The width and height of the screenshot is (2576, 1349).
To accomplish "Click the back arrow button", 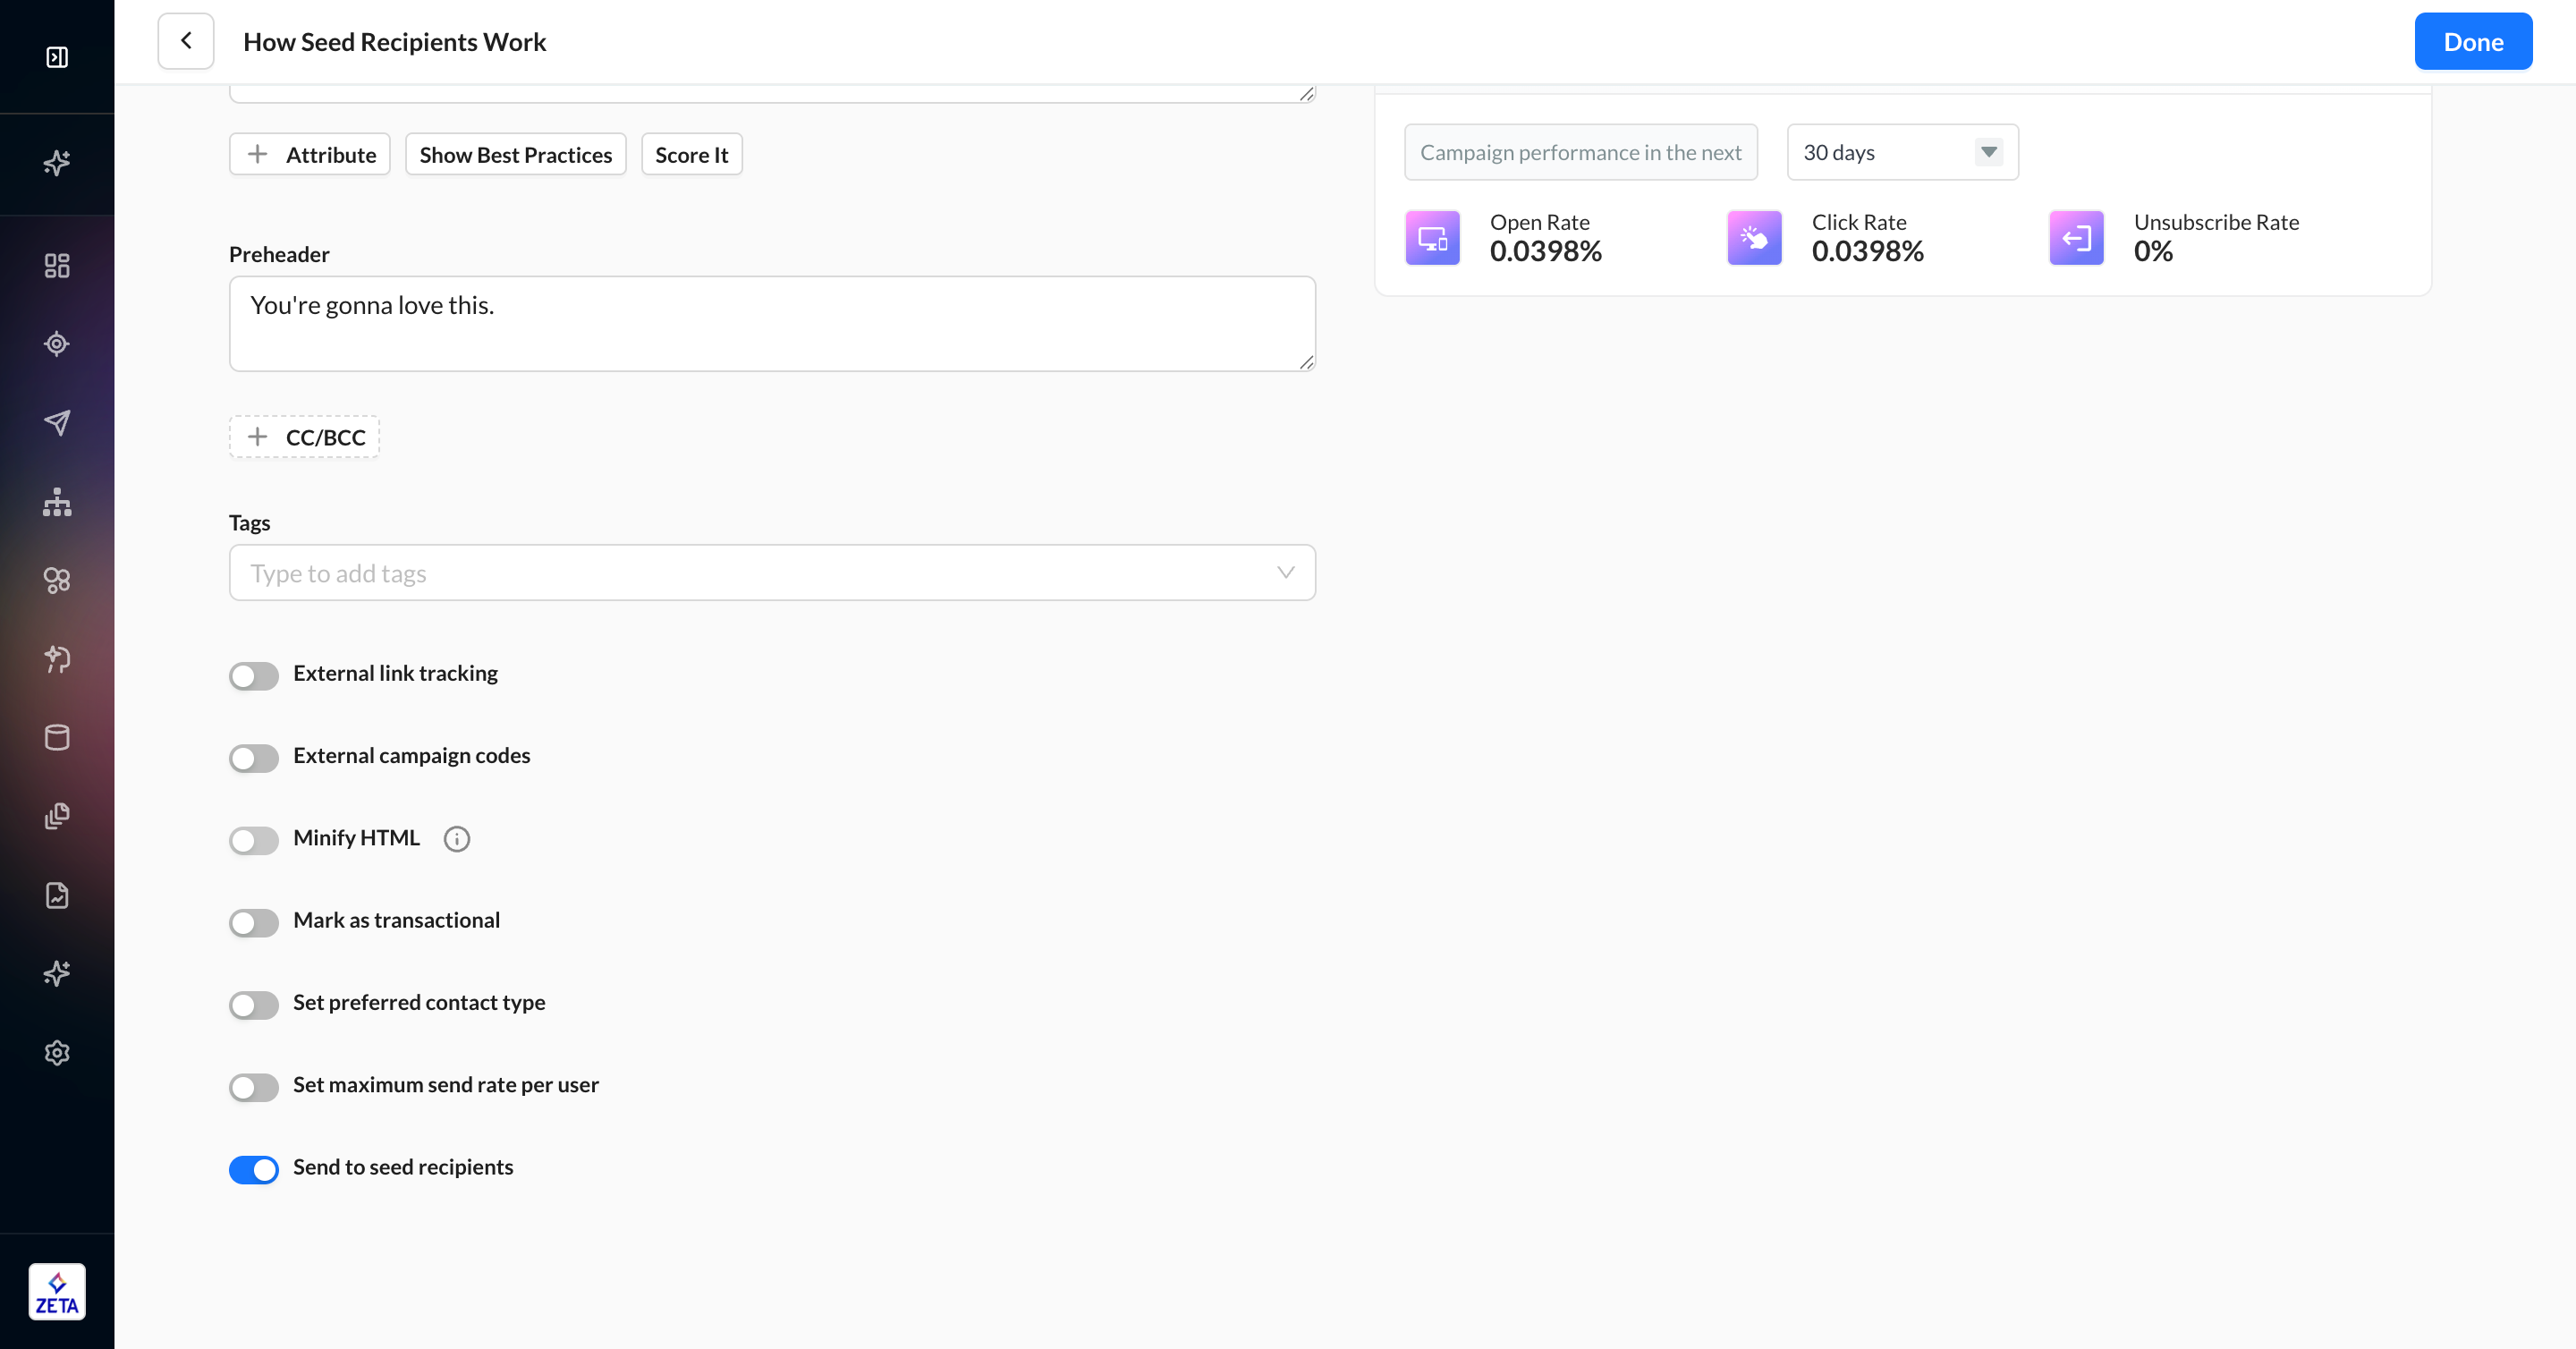I will pyautogui.click(x=186, y=41).
